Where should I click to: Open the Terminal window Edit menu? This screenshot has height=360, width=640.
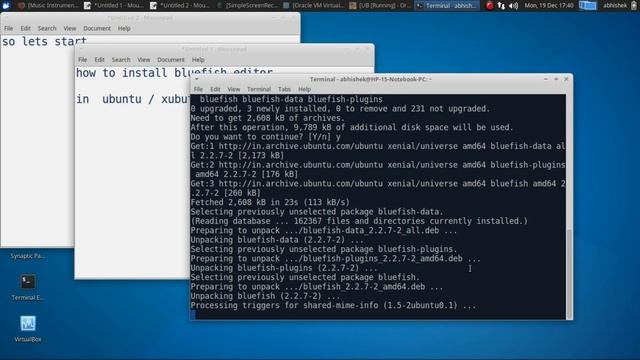215,89
